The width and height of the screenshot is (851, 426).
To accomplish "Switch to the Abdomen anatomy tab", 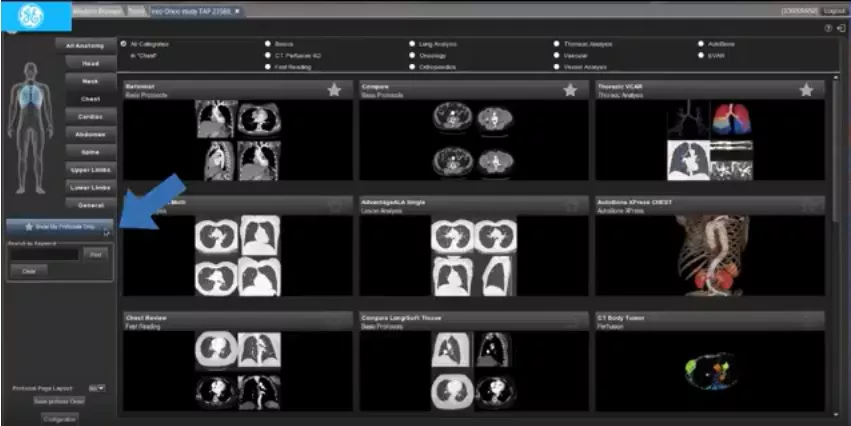I will 91,134.
